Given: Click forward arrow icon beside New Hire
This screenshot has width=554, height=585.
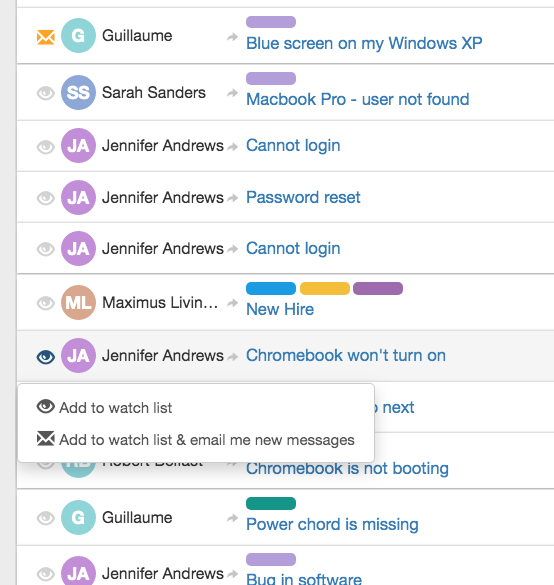Looking at the screenshot, I should 232,303.
